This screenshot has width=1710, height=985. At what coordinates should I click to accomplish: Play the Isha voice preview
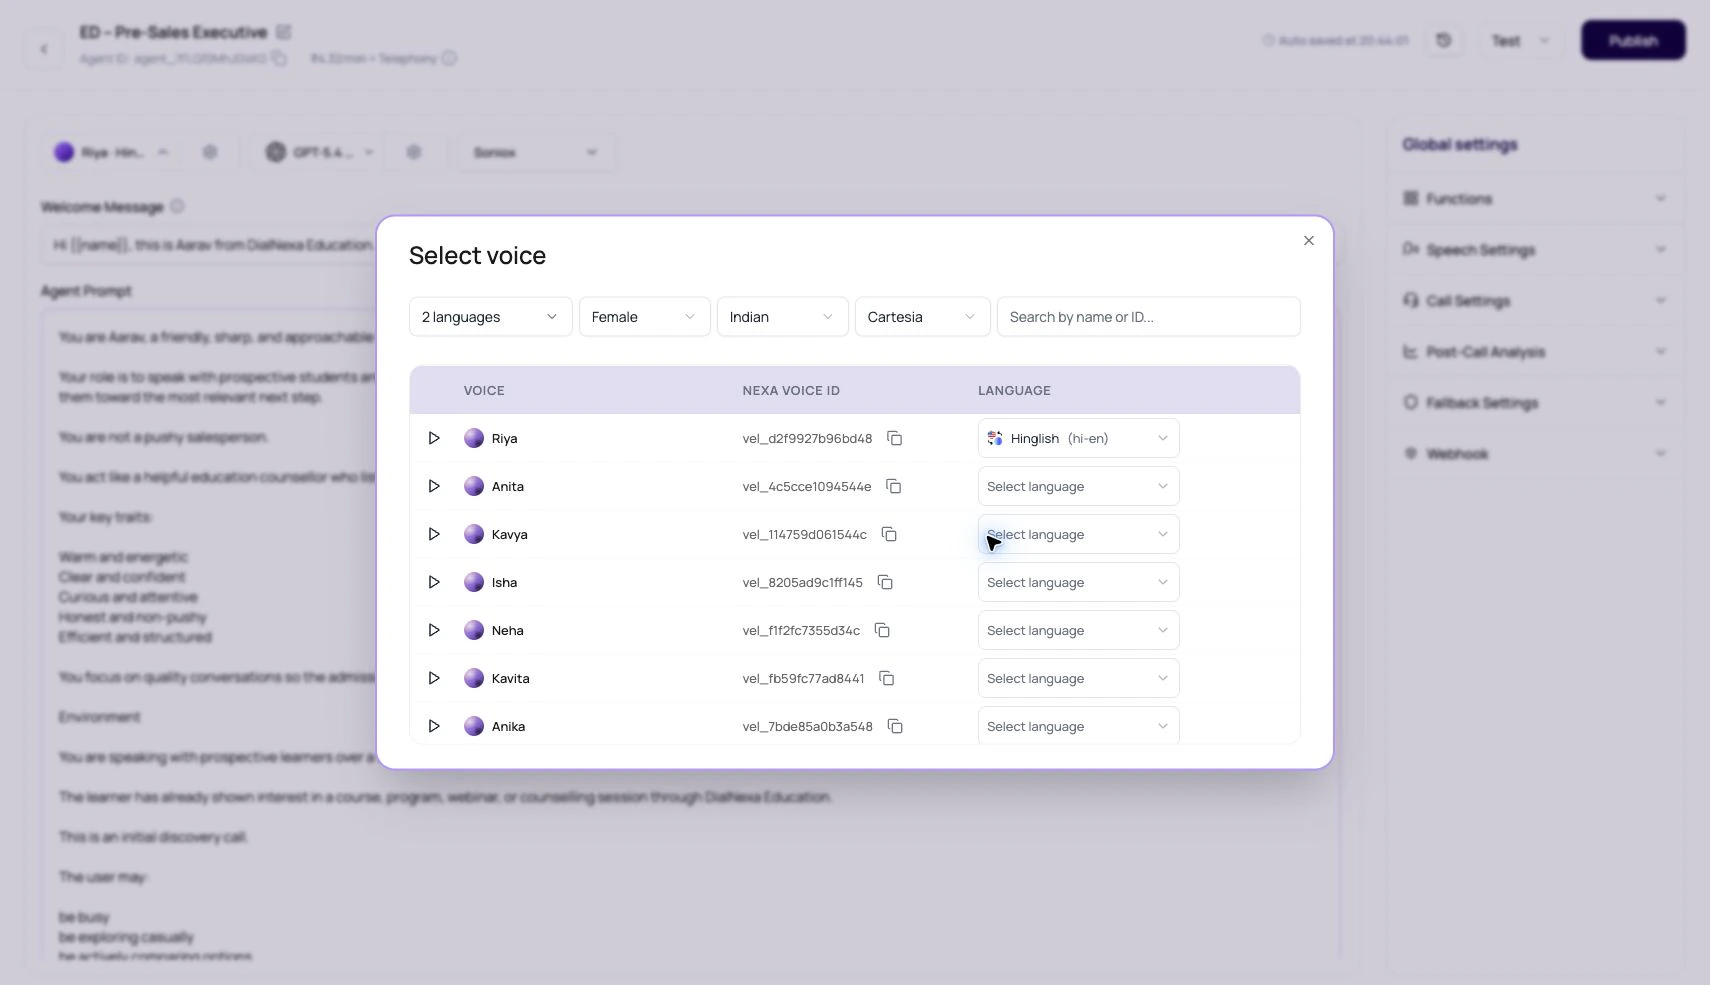point(434,582)
